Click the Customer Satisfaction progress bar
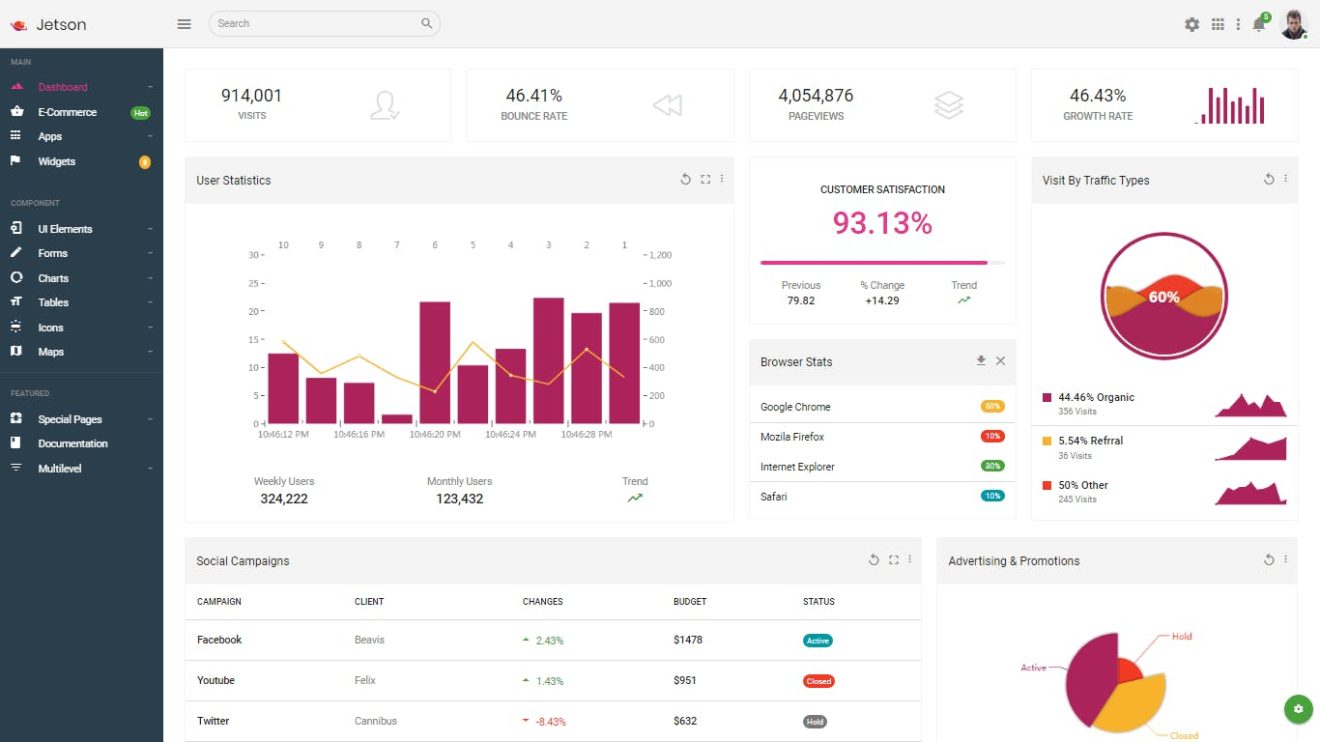Screen dimensions: 1320x742 (x=881, y=263)
